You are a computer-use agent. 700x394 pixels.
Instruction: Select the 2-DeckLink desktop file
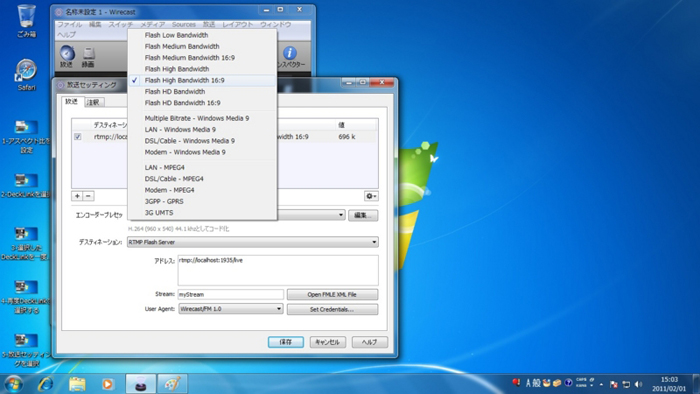[x=26, y=185]
